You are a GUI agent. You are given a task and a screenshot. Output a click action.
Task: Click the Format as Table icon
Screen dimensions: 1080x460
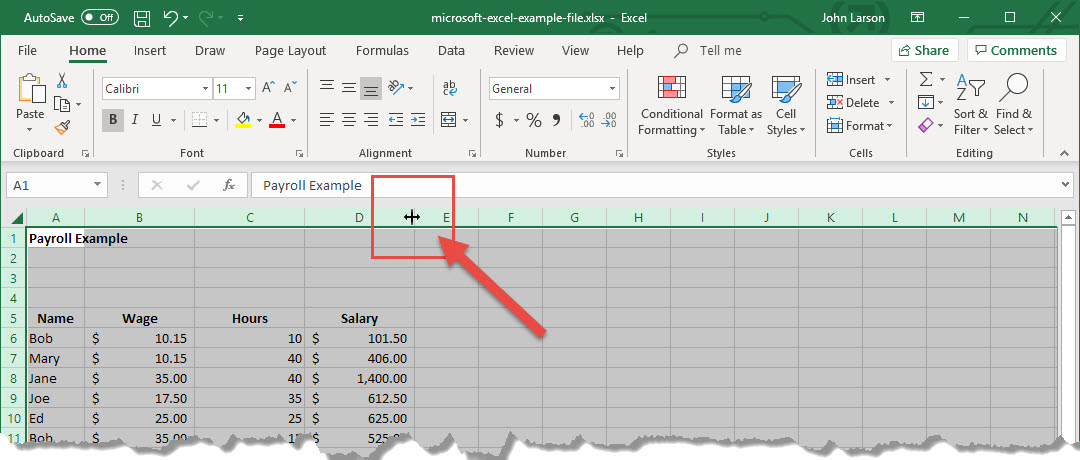[x=736, y=105]
